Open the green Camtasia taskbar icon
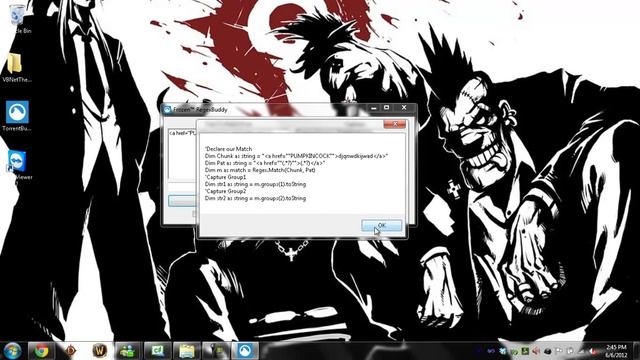Screen dimensions: 640x360 point(157,351)
